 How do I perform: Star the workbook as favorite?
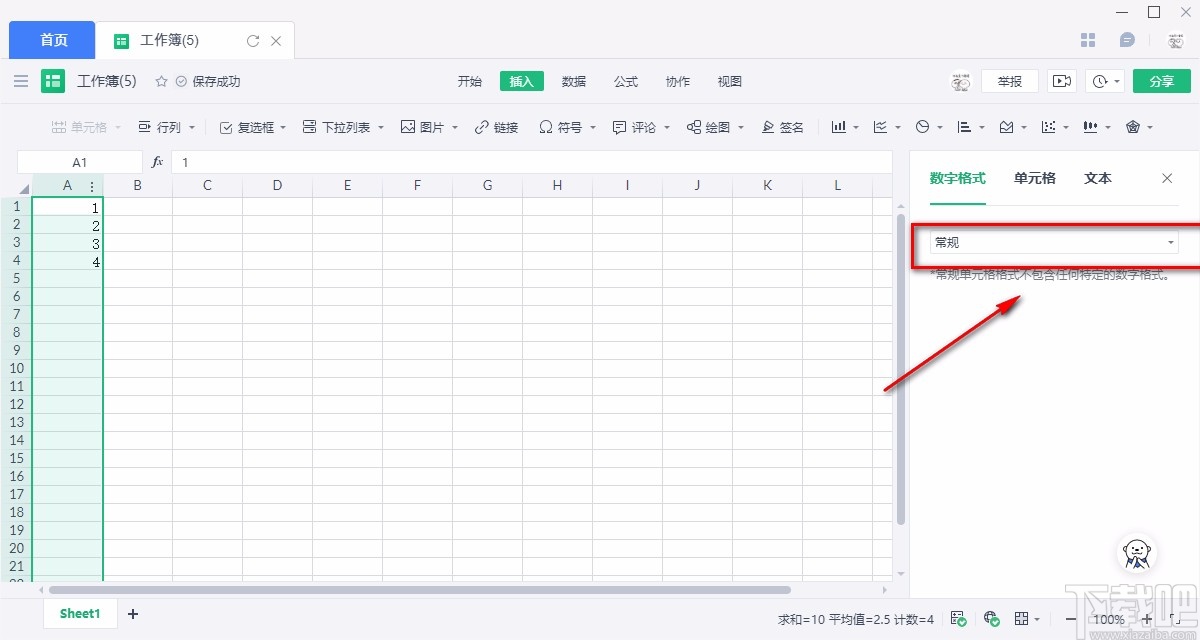point(161,81)
